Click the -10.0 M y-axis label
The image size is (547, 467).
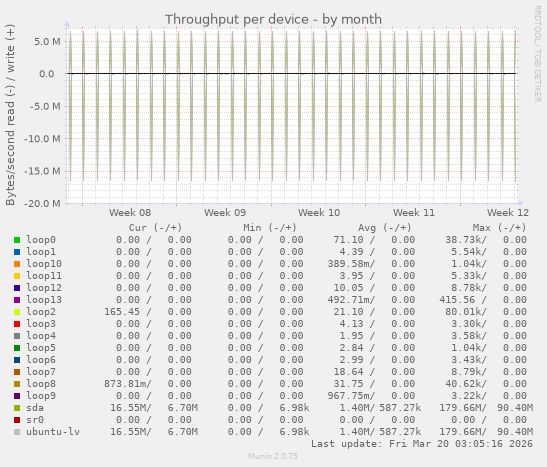[42, 139]
